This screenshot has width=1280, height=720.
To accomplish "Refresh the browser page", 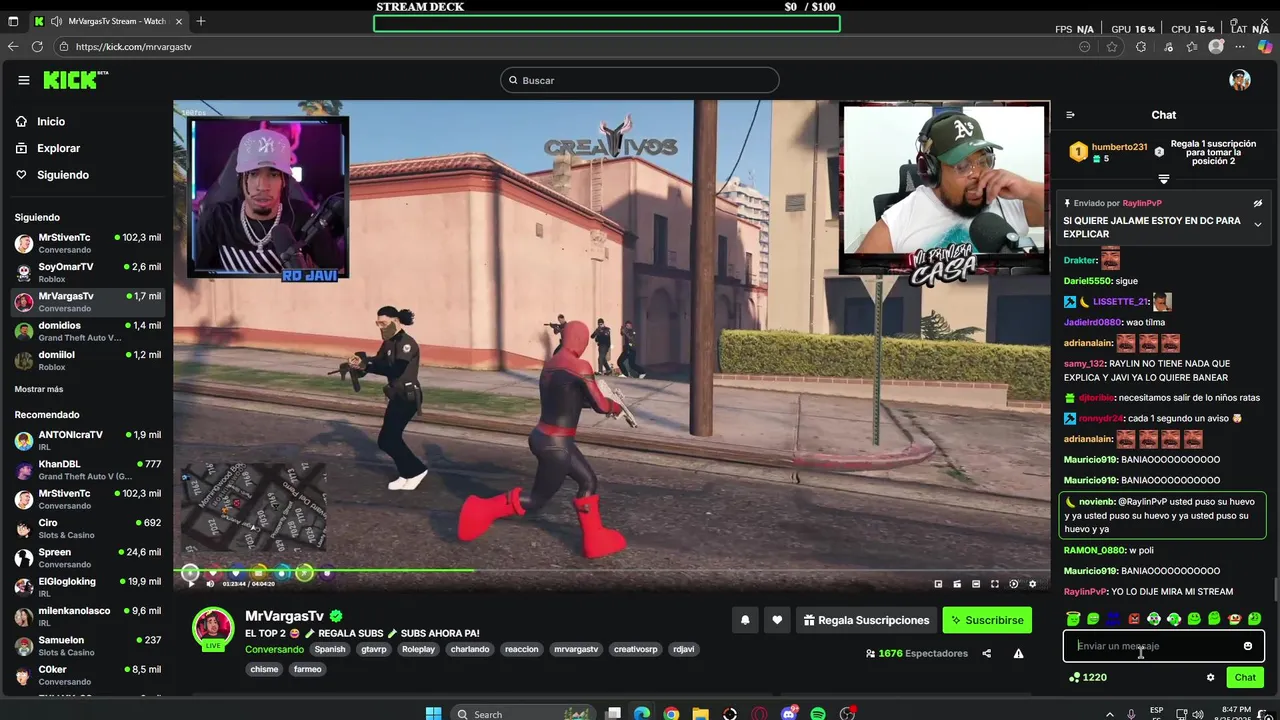I will click(x=37, y=46).
